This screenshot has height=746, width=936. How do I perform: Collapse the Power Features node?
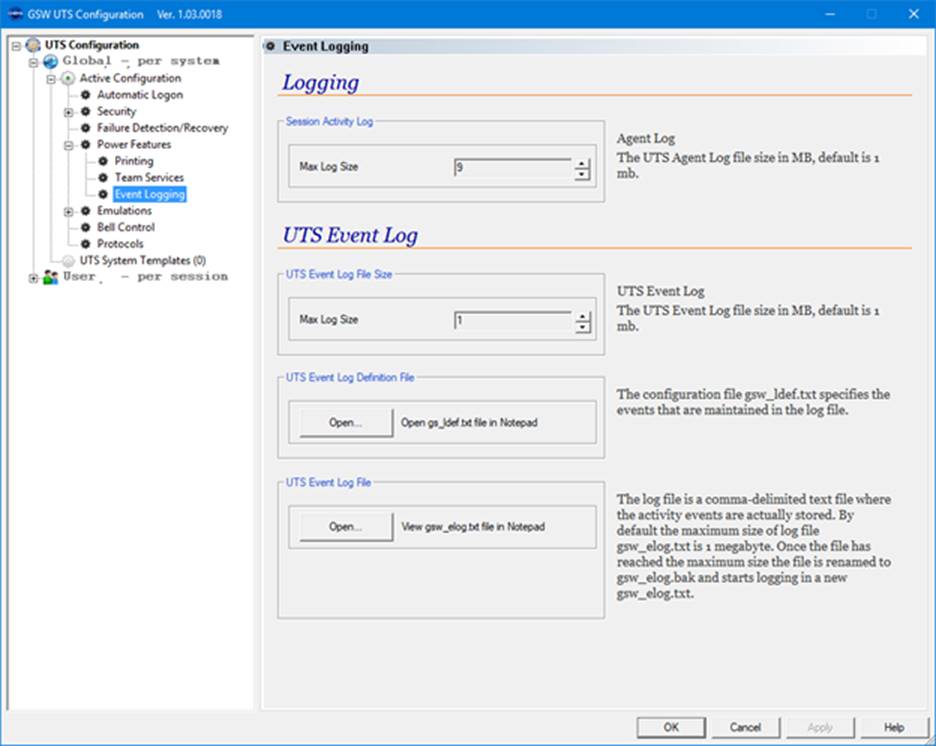tap(69, 145)
